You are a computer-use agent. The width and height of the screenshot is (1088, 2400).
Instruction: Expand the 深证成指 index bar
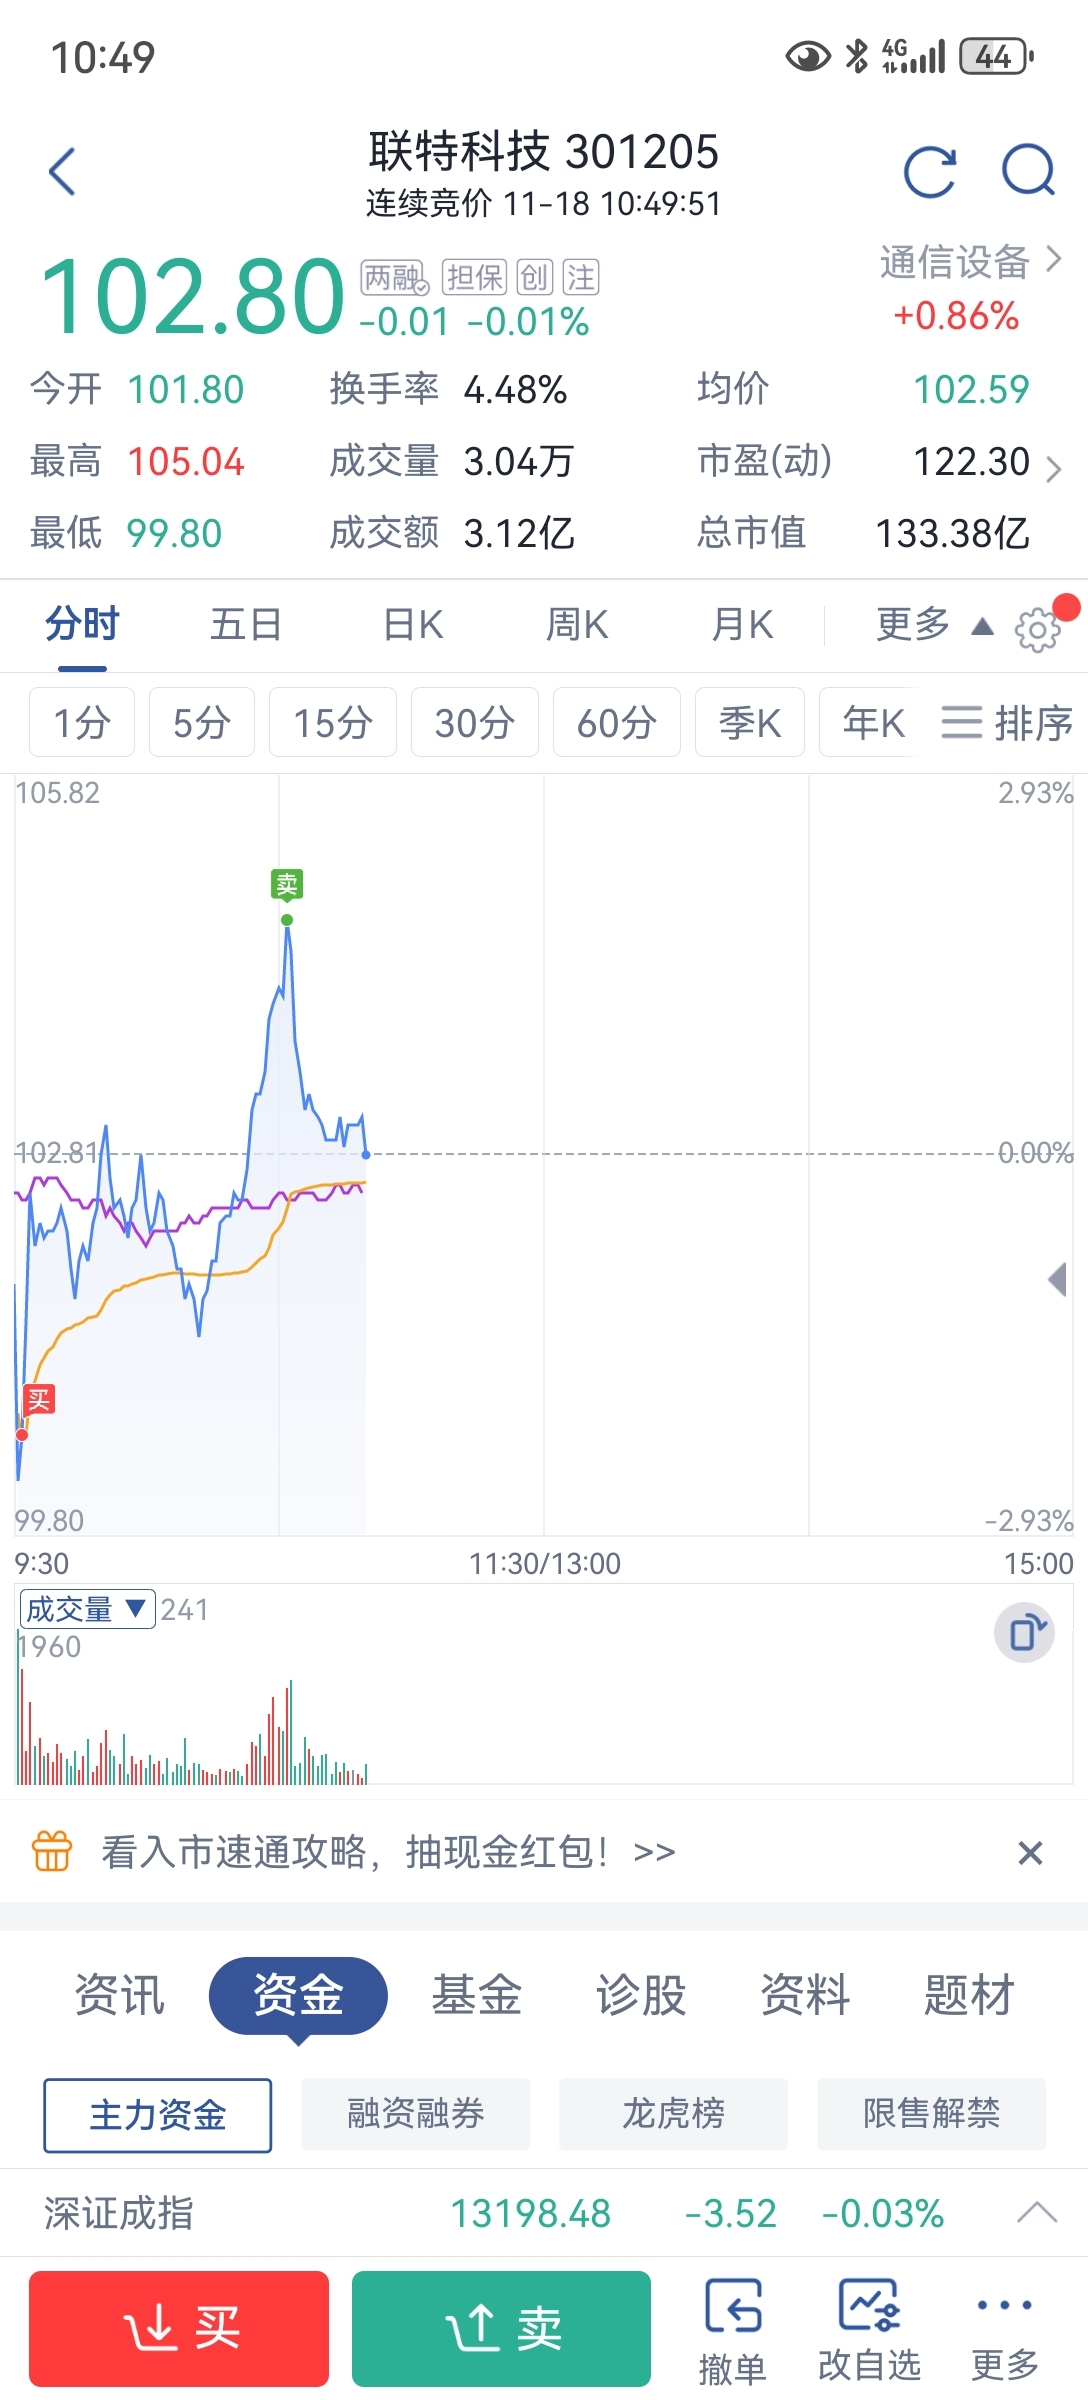point(1036,2213)
